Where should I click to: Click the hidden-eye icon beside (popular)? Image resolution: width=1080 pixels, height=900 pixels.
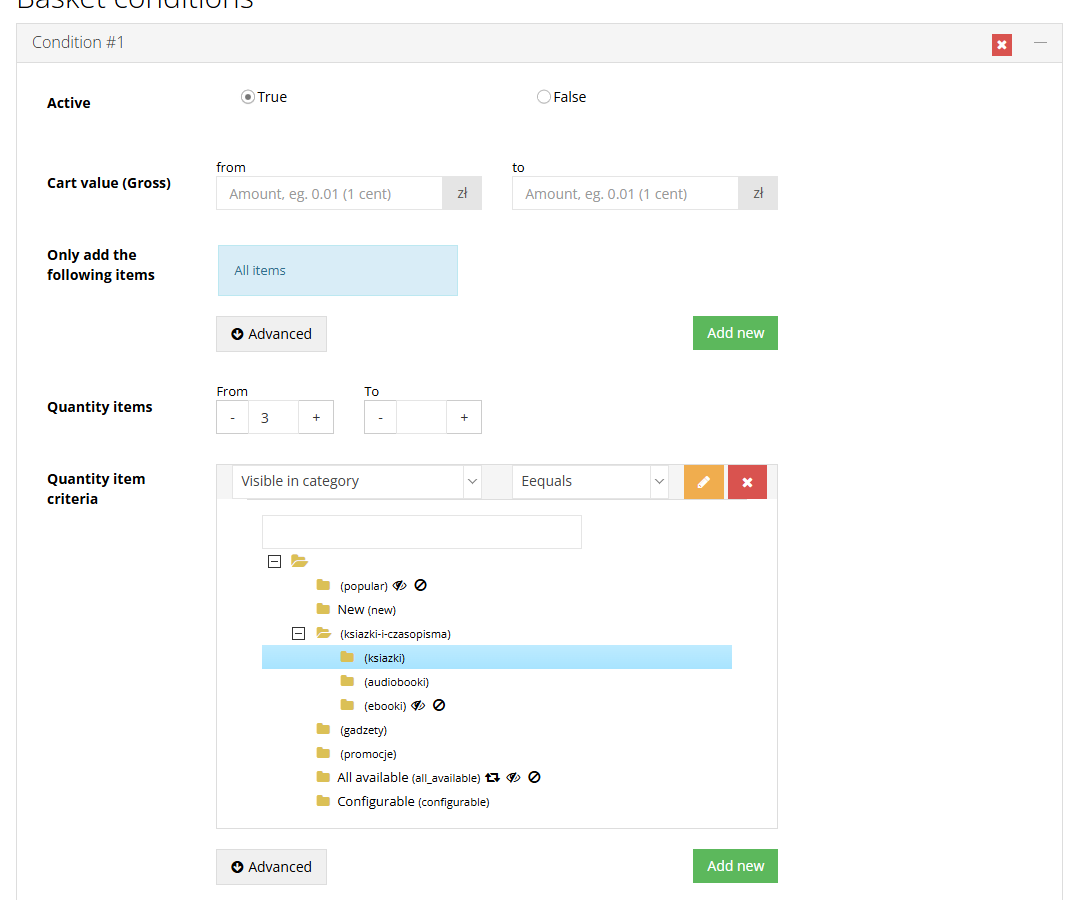[399, 586]
